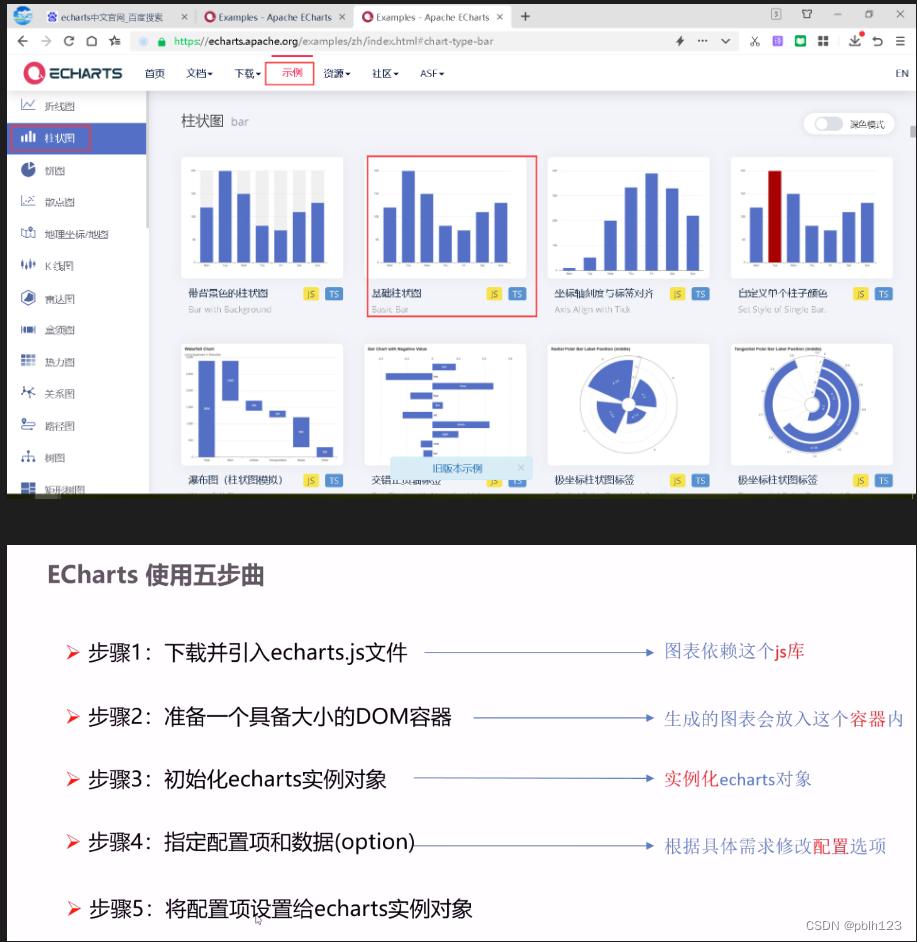
Task: Select 折线图 line chart in the sidebar
Action: tap(76, 106)
